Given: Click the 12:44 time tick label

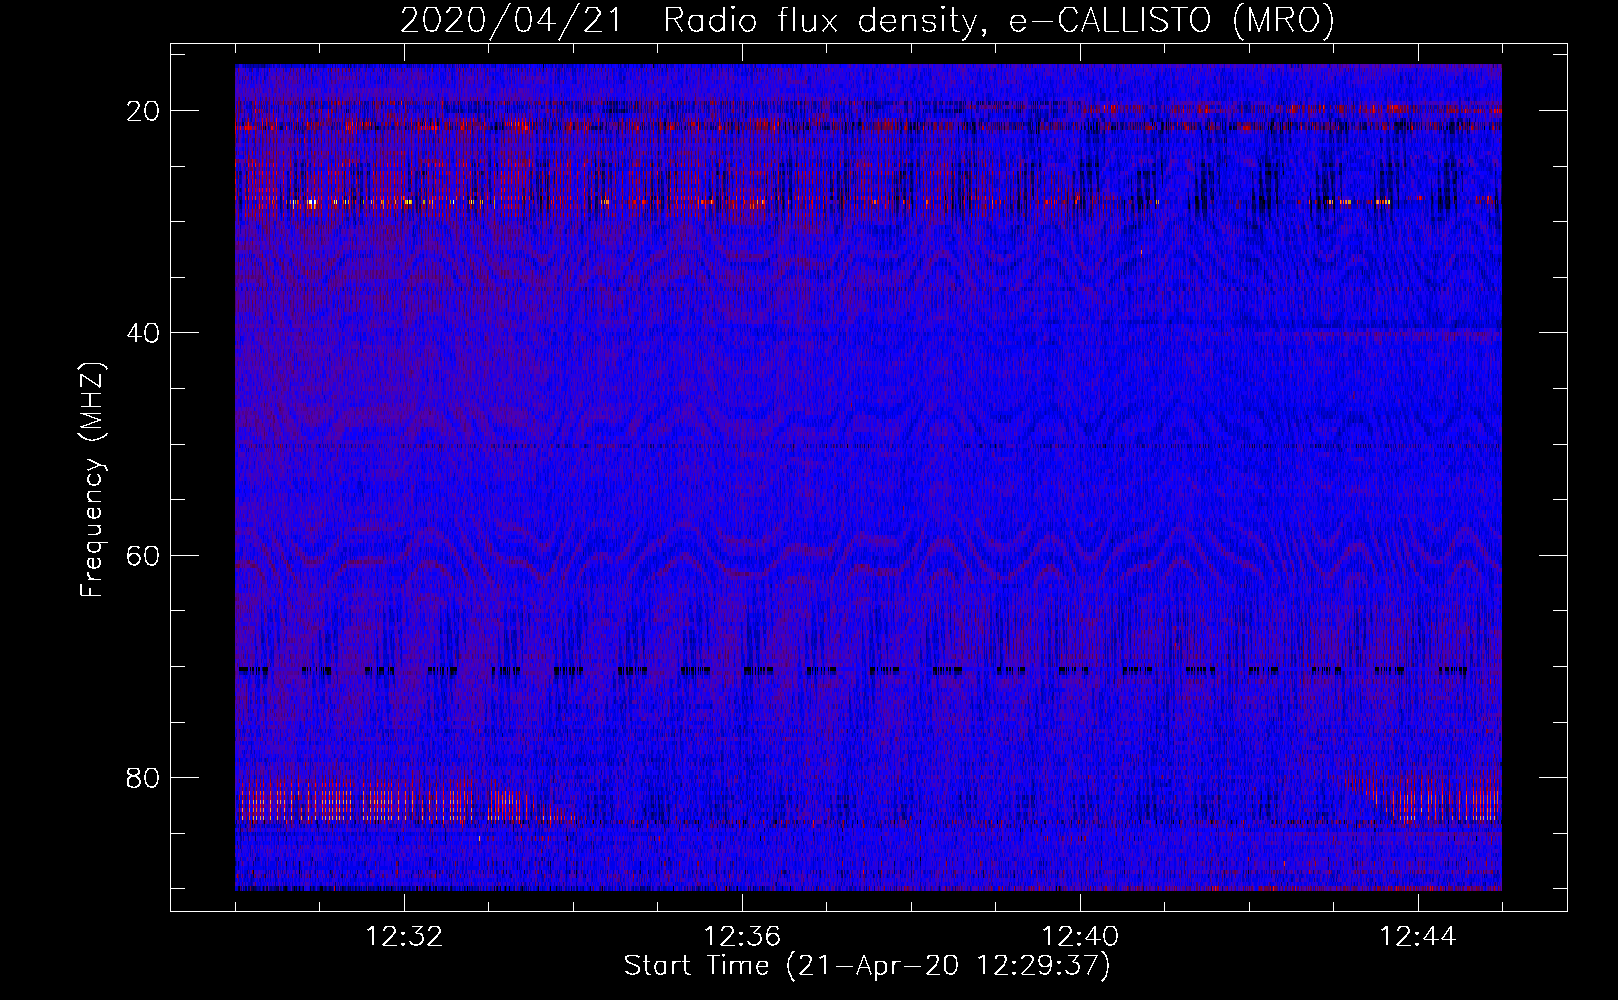Looking at the screenshot, I should click(x=1418, y=937).
